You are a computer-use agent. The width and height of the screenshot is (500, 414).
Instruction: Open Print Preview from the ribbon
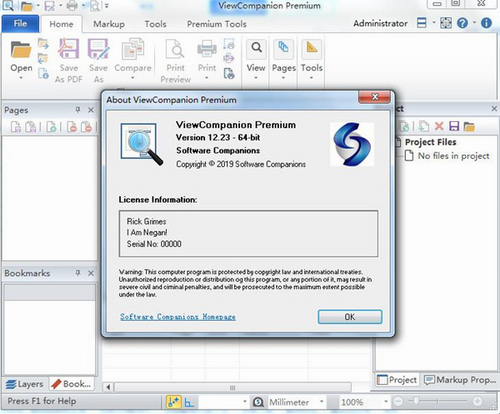[175, 60]
